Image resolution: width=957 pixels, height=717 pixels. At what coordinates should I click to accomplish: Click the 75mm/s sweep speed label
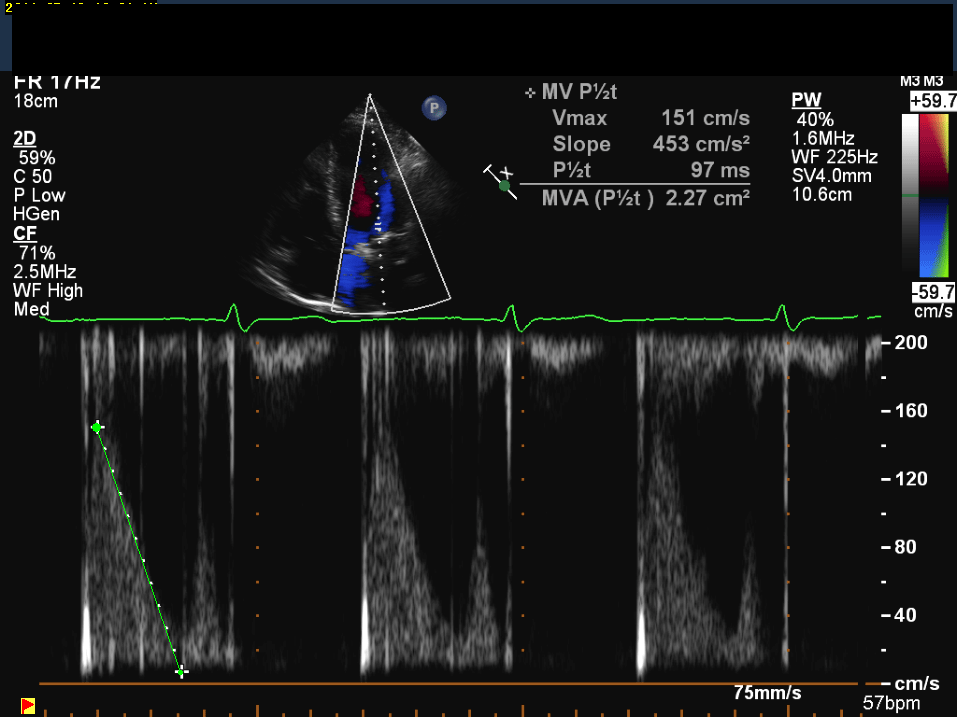click(x=767, y=693)
